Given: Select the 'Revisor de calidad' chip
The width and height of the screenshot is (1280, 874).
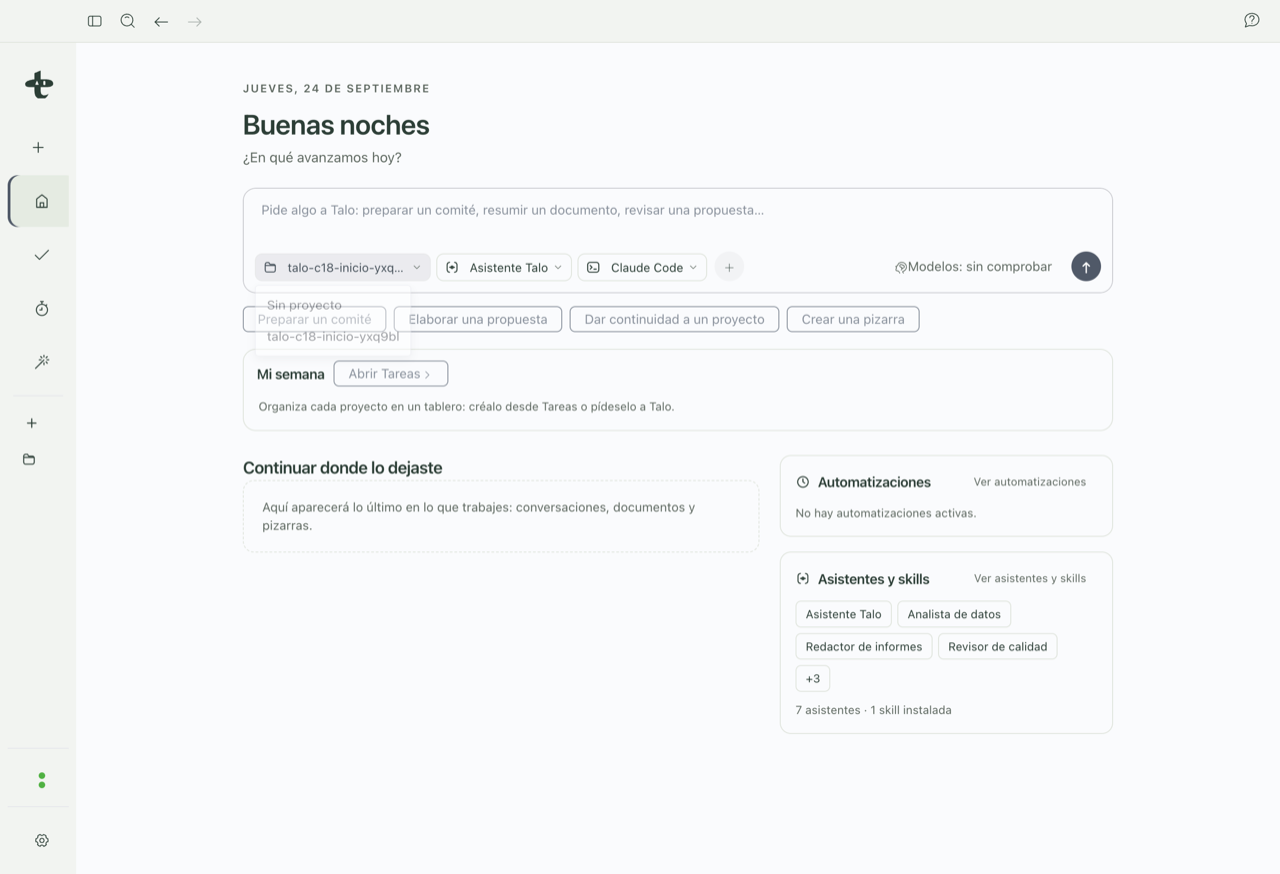Looking at the screenshot, I should point(998,646).
